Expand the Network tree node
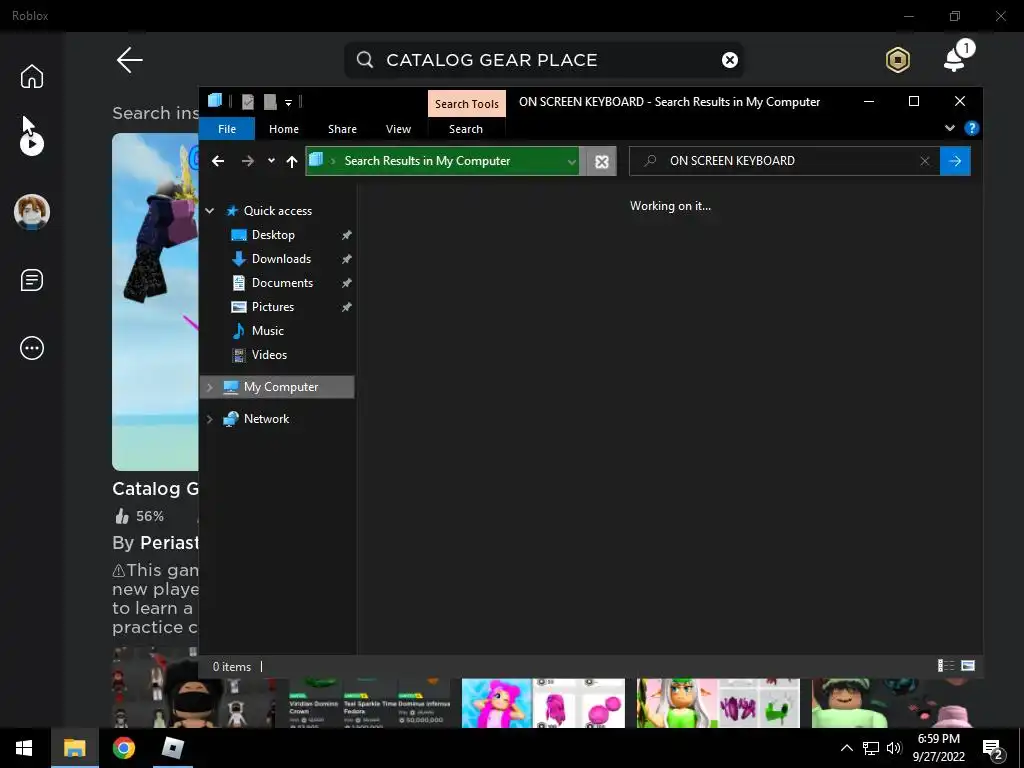 210,419
